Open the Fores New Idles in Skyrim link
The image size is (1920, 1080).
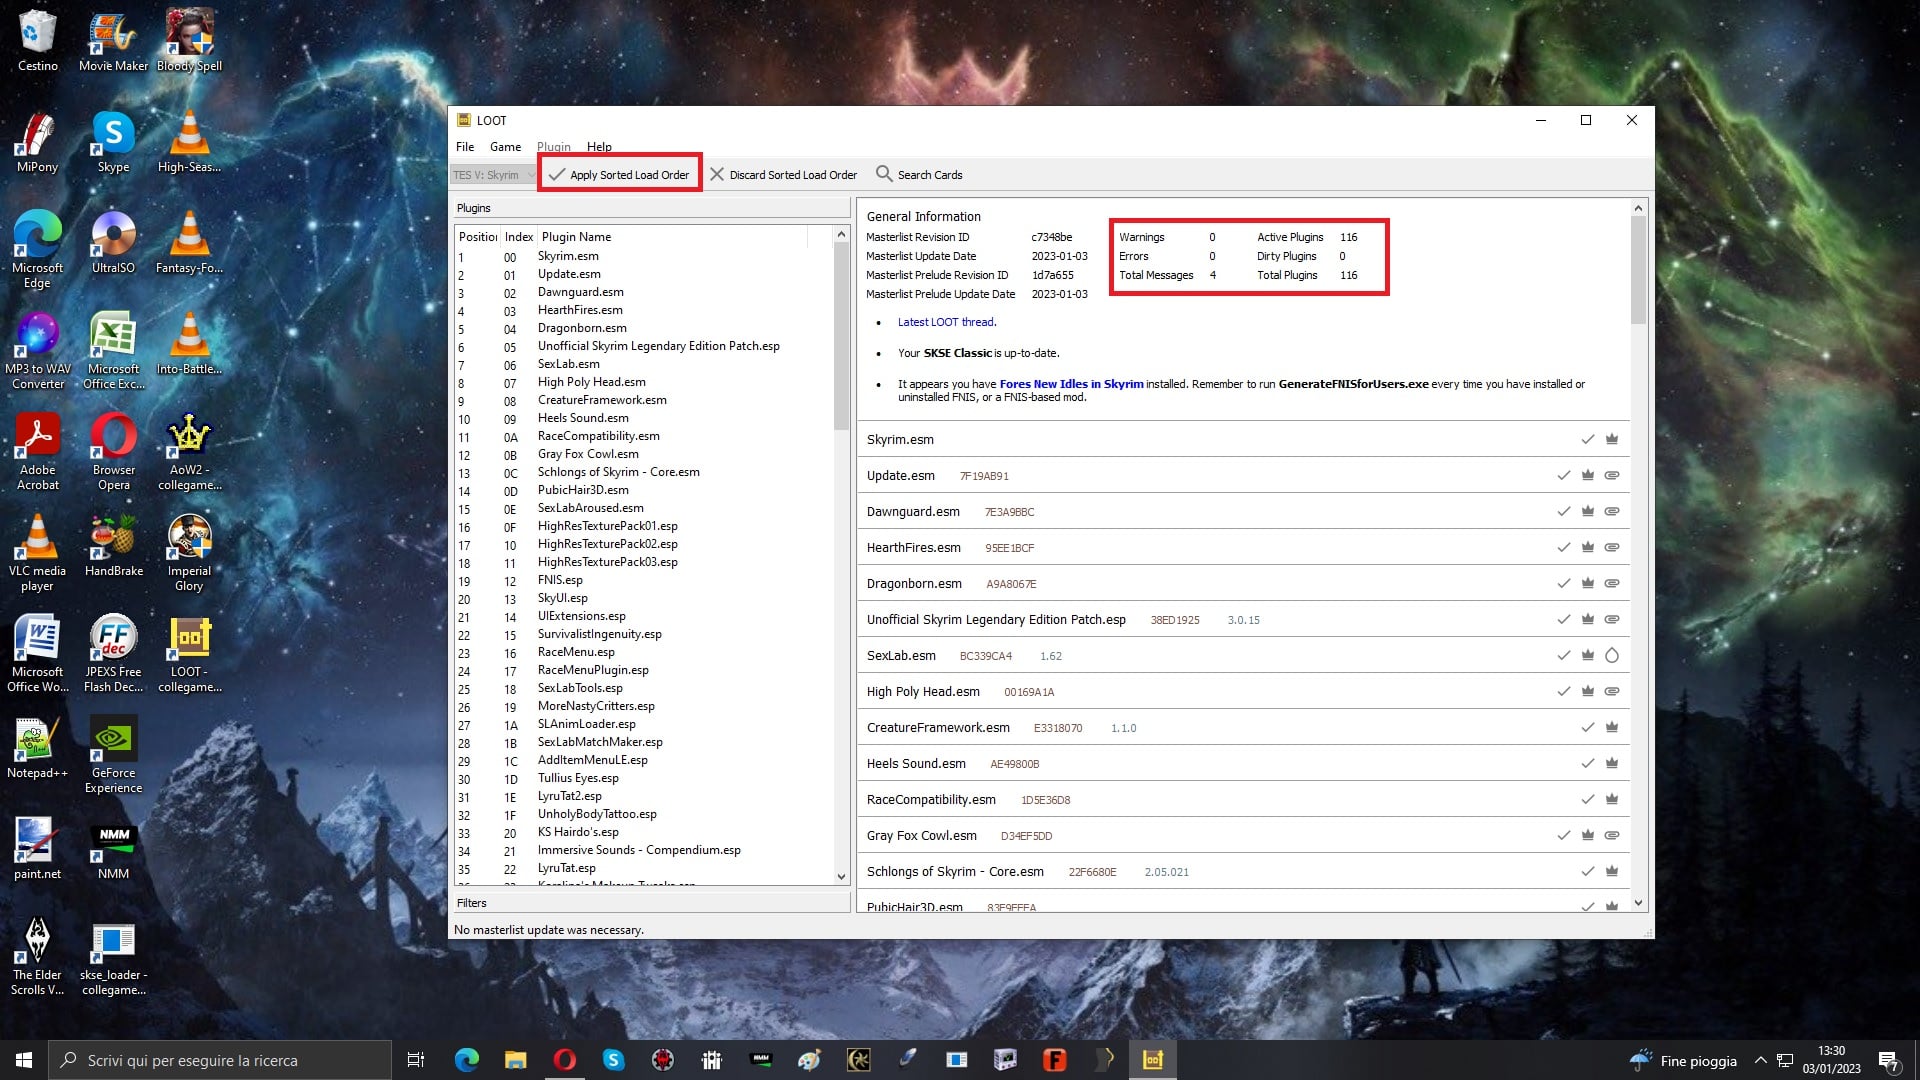1071,384
